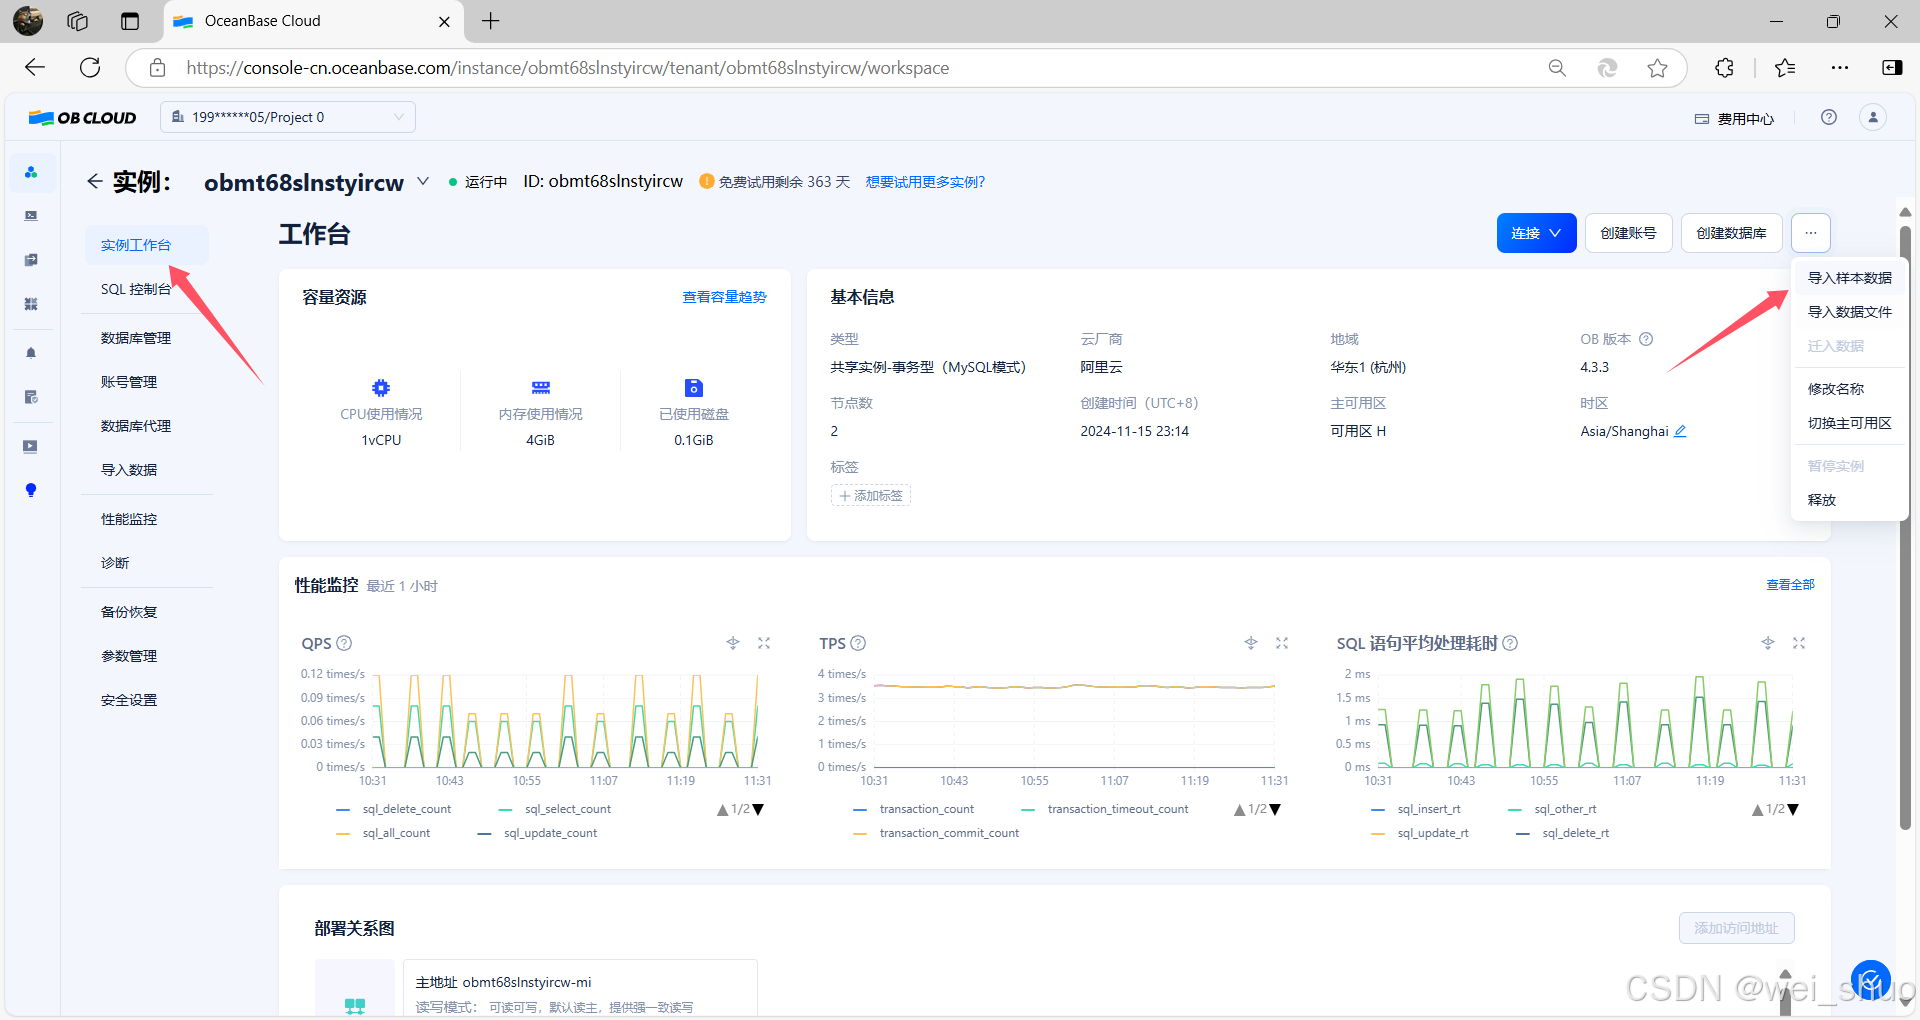The width and height of the screenshot is (1920, 1020).
Task: Click the edit timezone pencil icon
Action: pyautogui.click(x=1680, y=432)
